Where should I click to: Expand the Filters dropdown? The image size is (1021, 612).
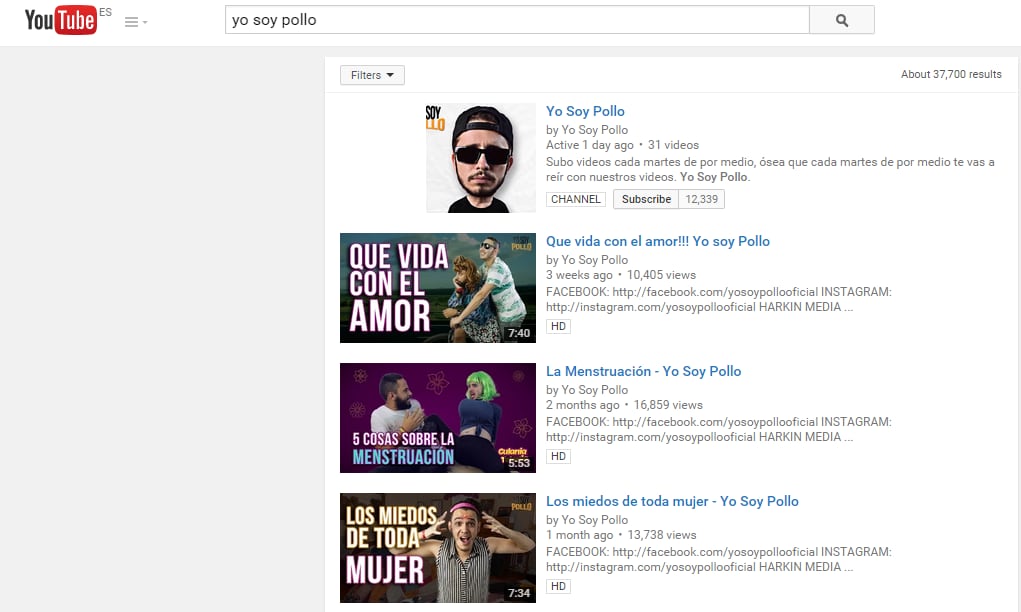372,75
